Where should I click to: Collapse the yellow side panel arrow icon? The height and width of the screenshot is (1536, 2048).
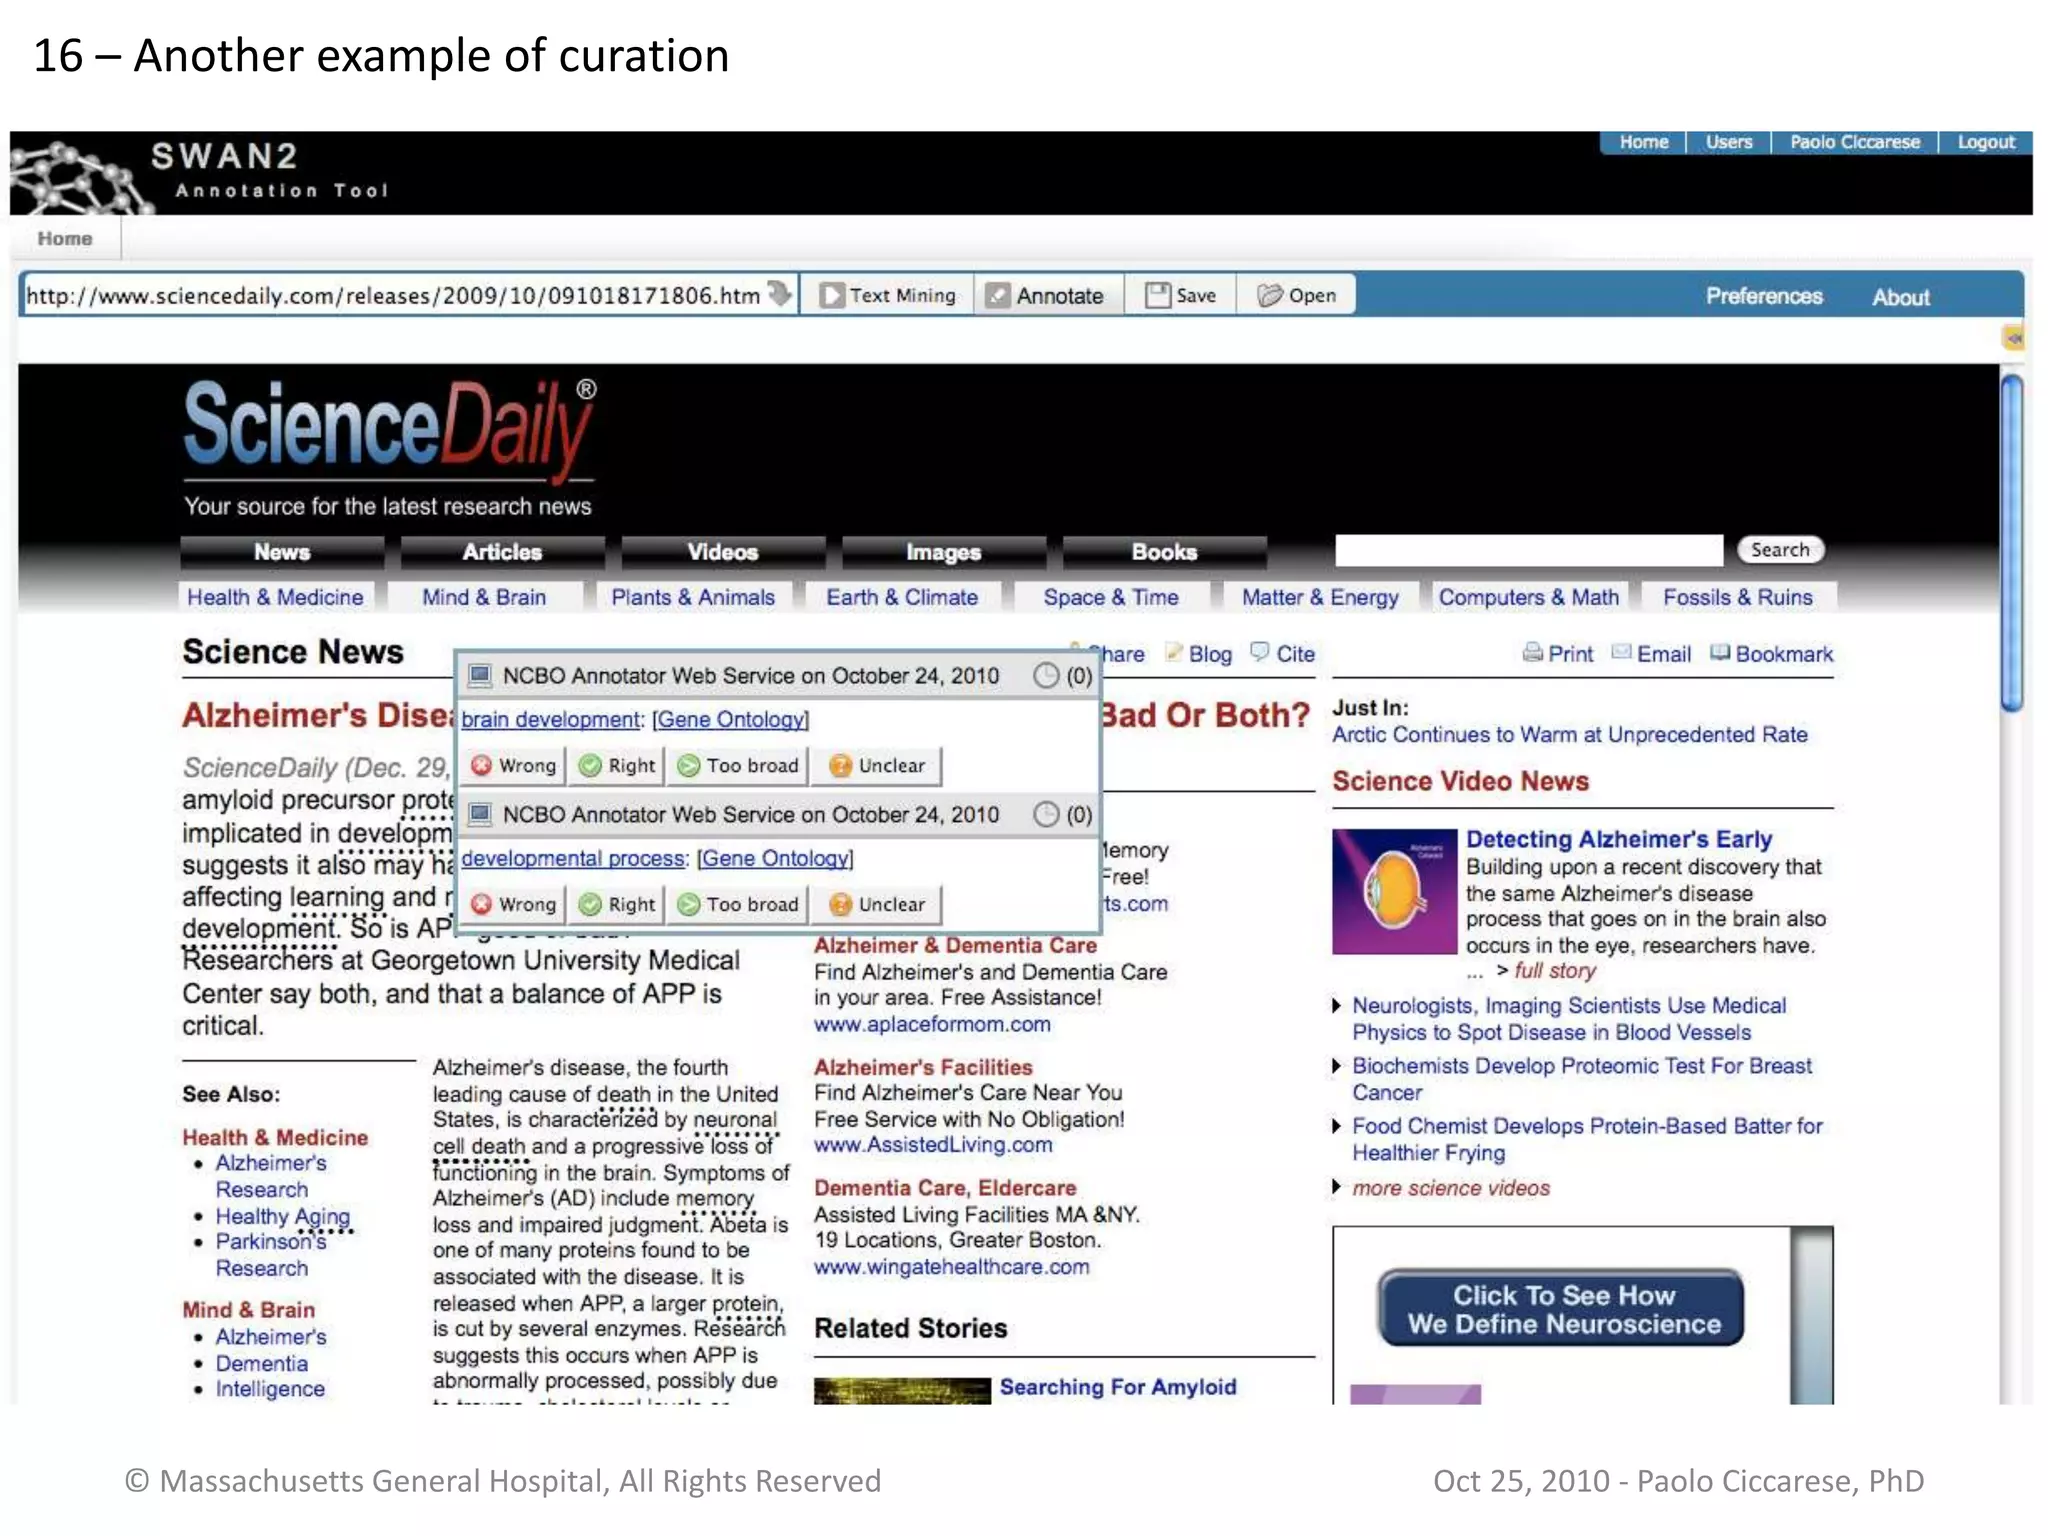click(x=2013, y=338)
